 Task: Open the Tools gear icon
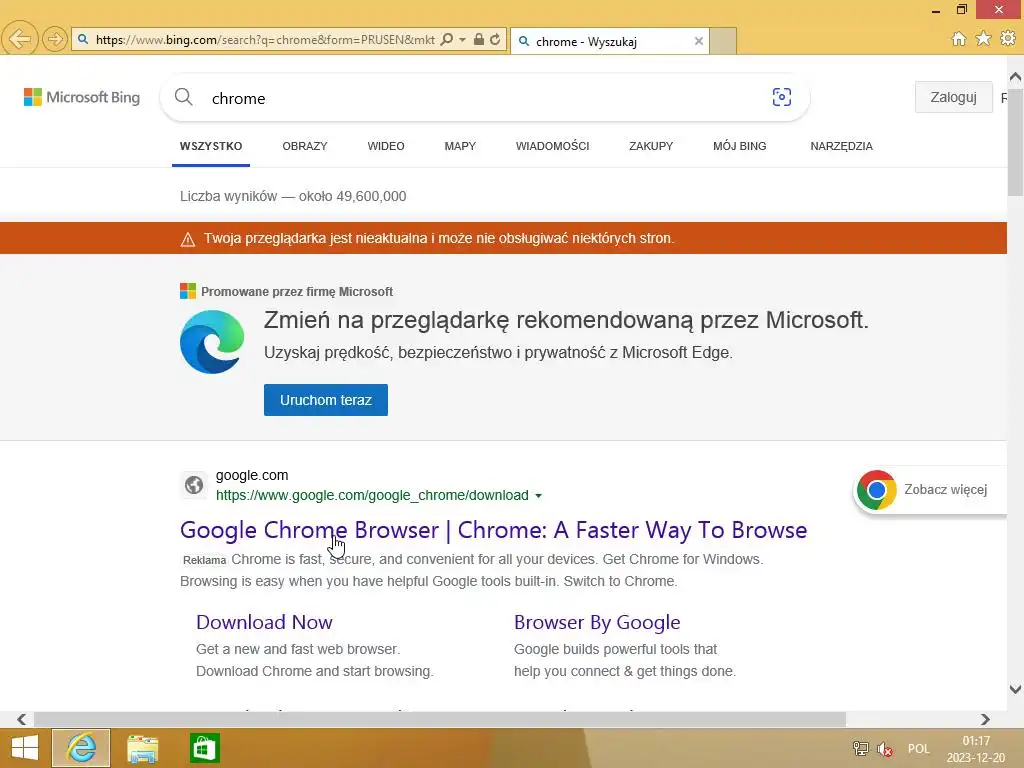click(x=1008, y=39)
